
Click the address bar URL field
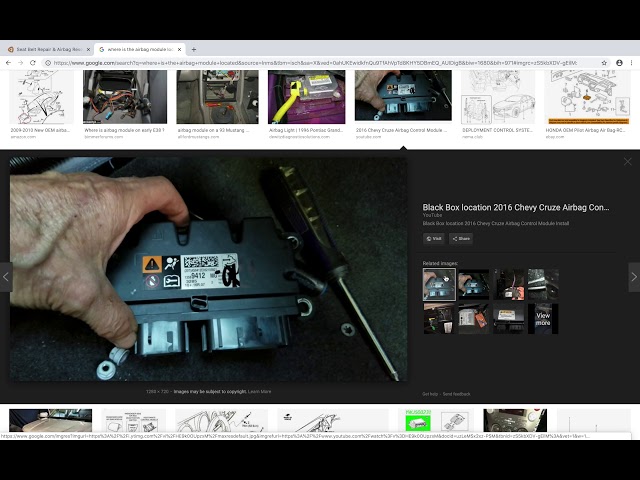tap(314, 63)
